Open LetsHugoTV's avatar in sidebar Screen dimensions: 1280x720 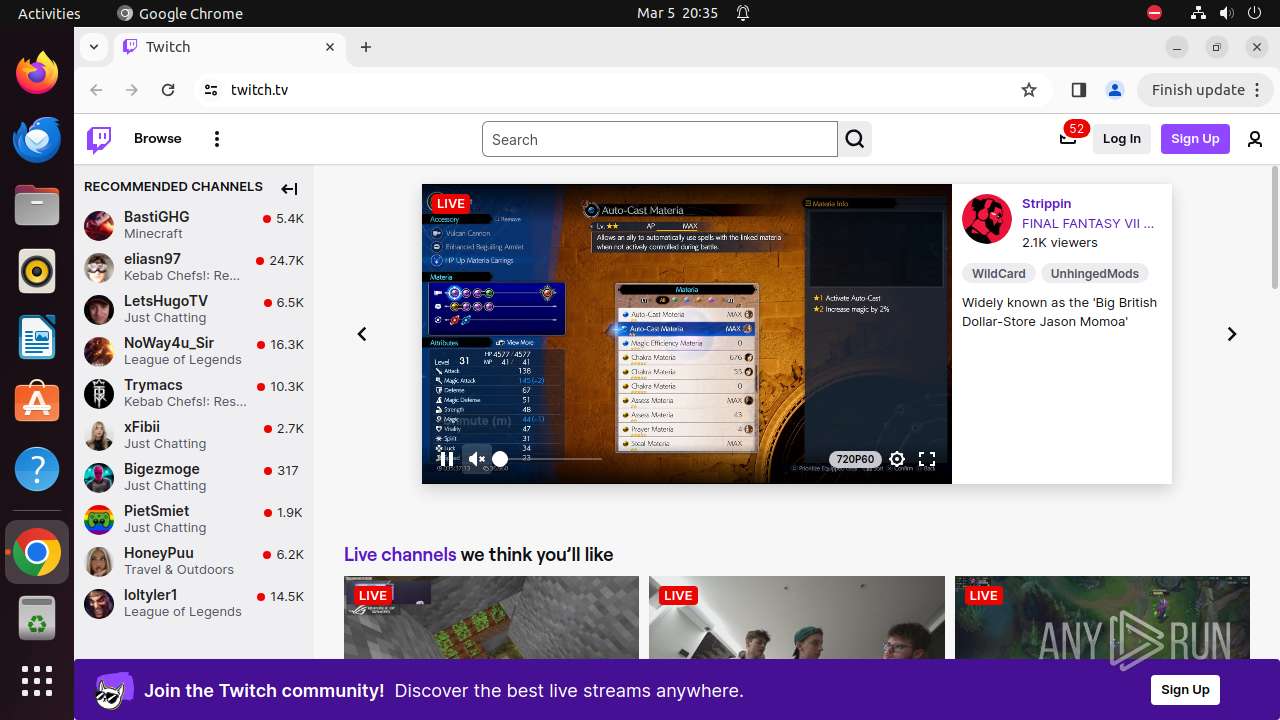pos(99,309)
